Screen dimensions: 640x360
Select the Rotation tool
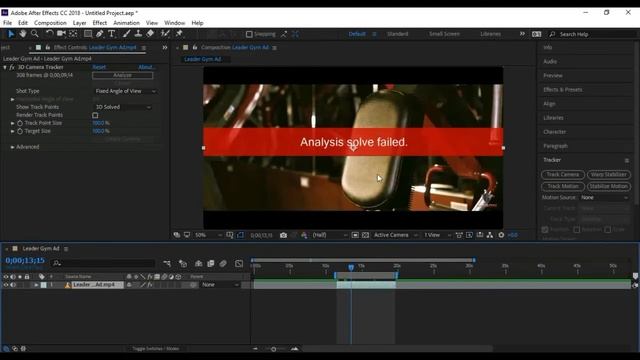[x=49, y=34]
